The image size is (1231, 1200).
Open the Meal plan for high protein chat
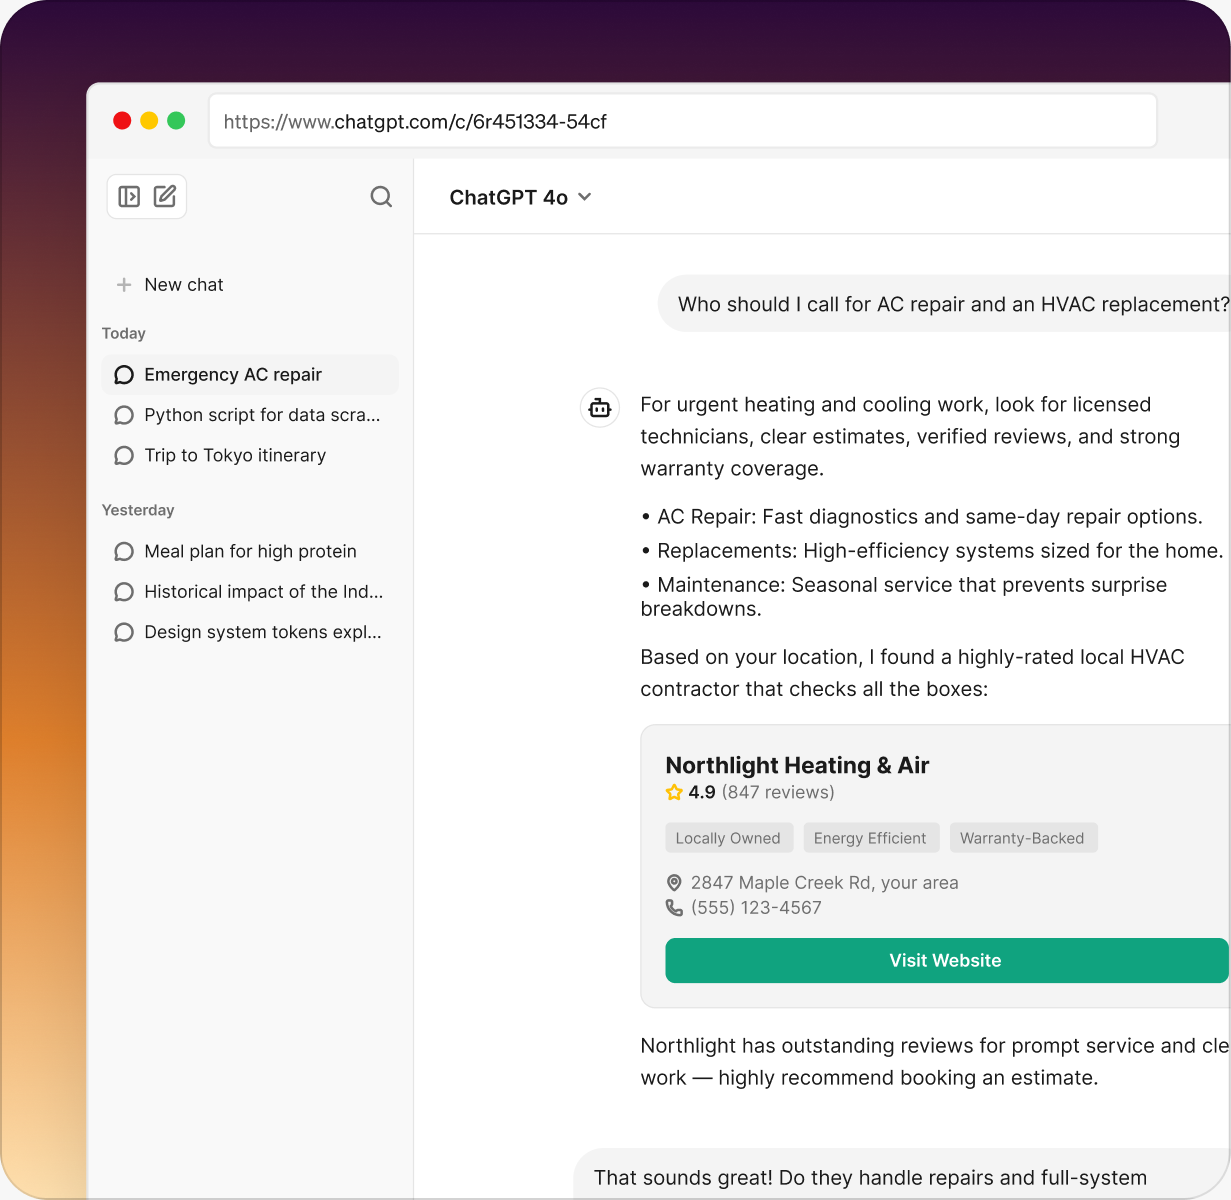[x=250, y=552]
